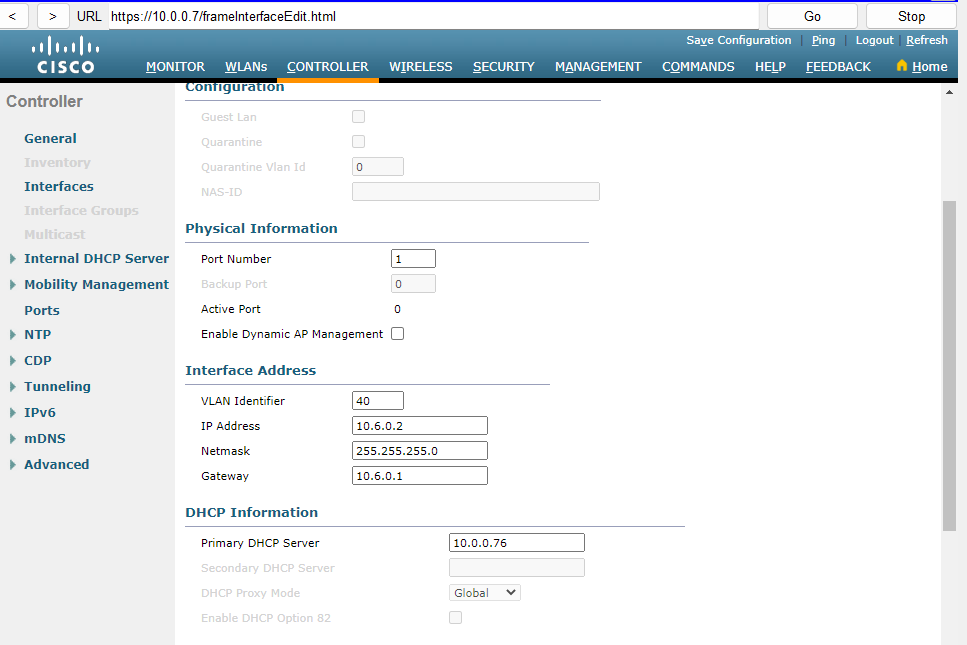The image size is (967, 645).
Task: Expand Internal DHCP Server menu
Action: (x=96, y=258)
